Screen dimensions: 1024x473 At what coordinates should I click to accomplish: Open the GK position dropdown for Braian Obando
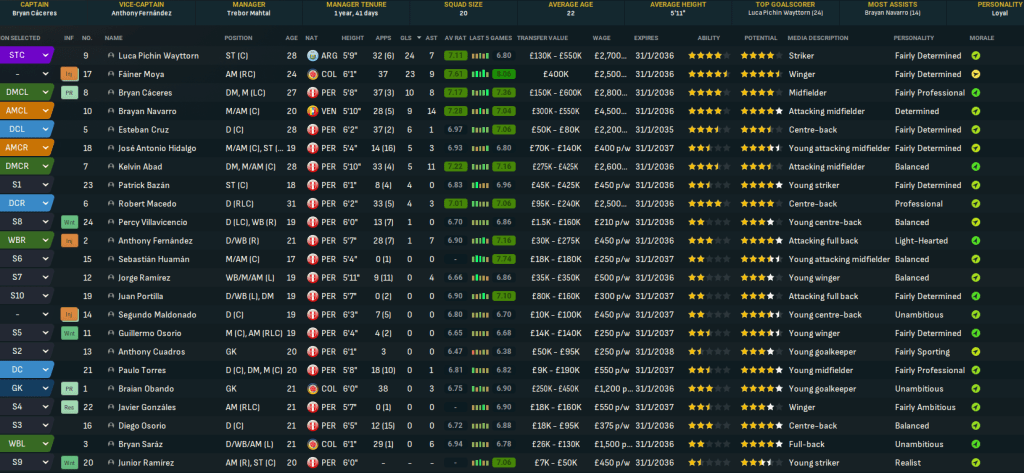[x=26, y=389]
